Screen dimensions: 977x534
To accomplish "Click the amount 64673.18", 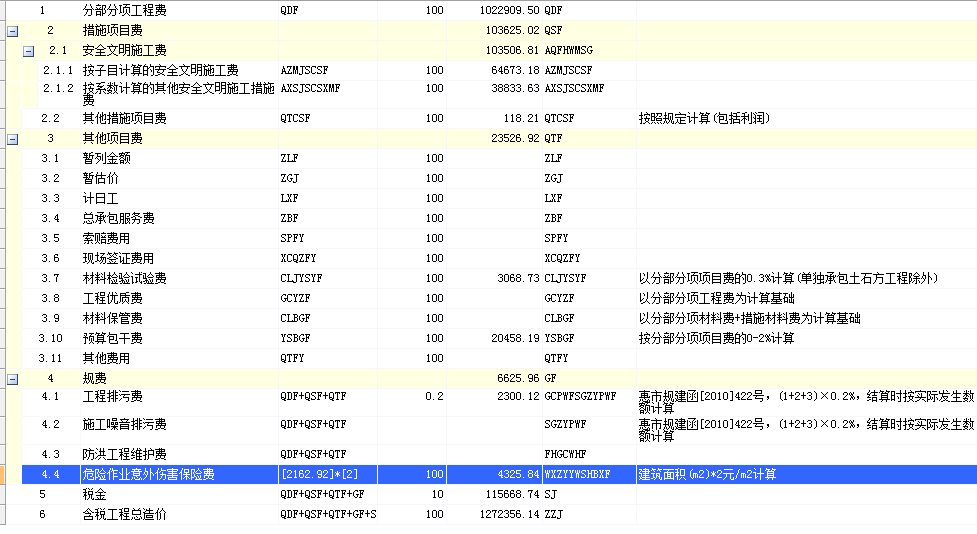I will pos(515,70).
